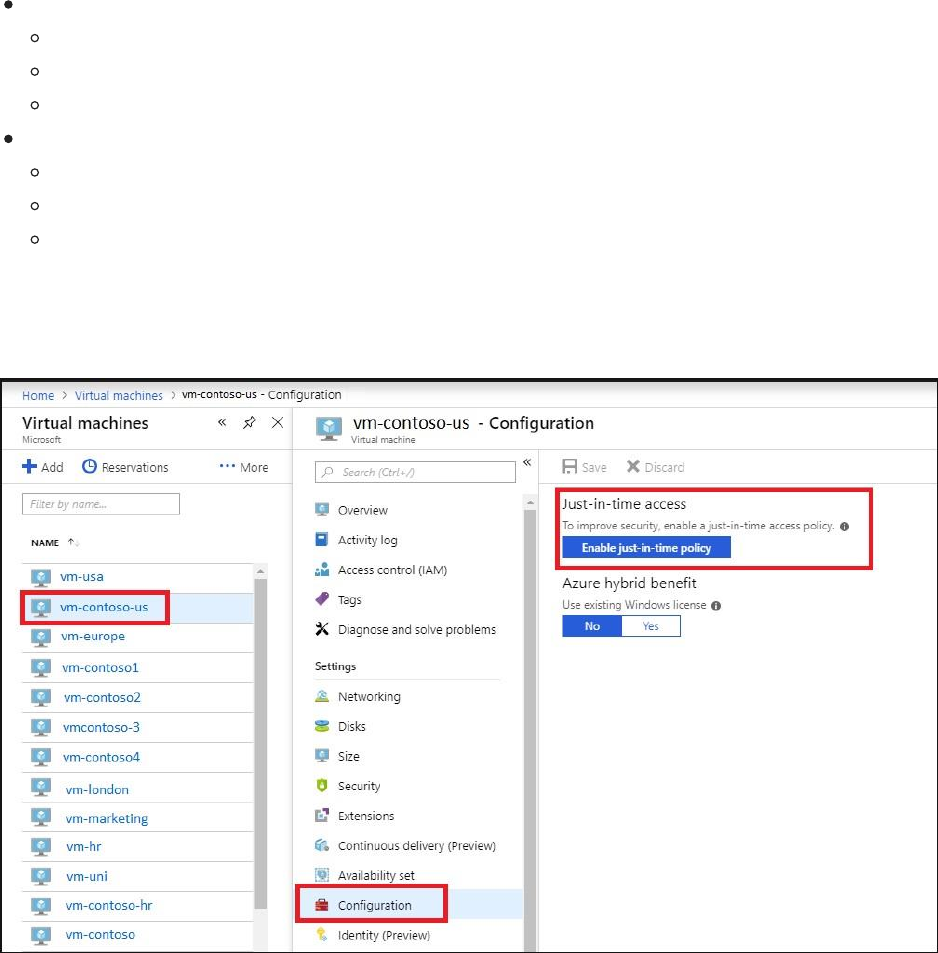Click the Filter by name field

101,504
